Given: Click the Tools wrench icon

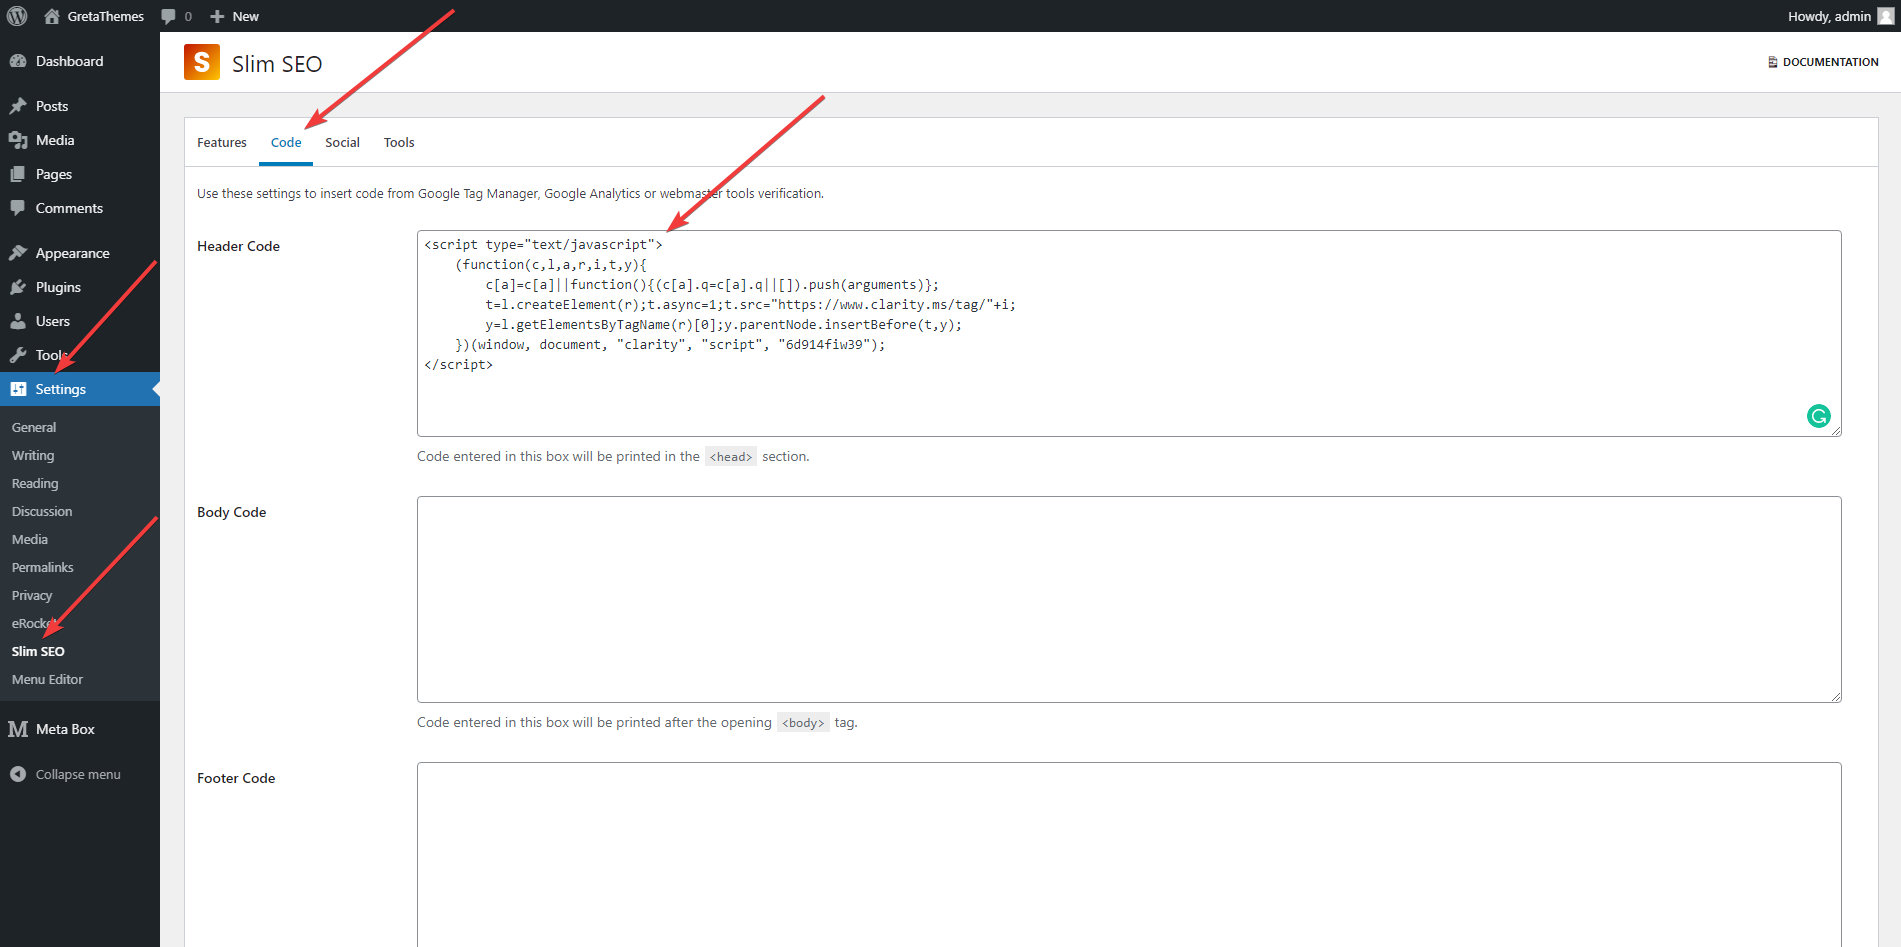Looking at the screenshot, I should (18, 355).
